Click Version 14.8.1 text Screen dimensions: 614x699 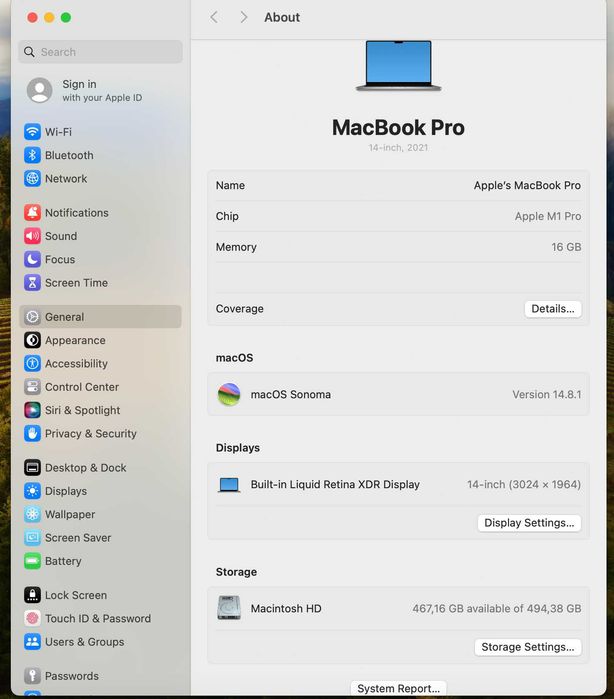tap(547, 395)
